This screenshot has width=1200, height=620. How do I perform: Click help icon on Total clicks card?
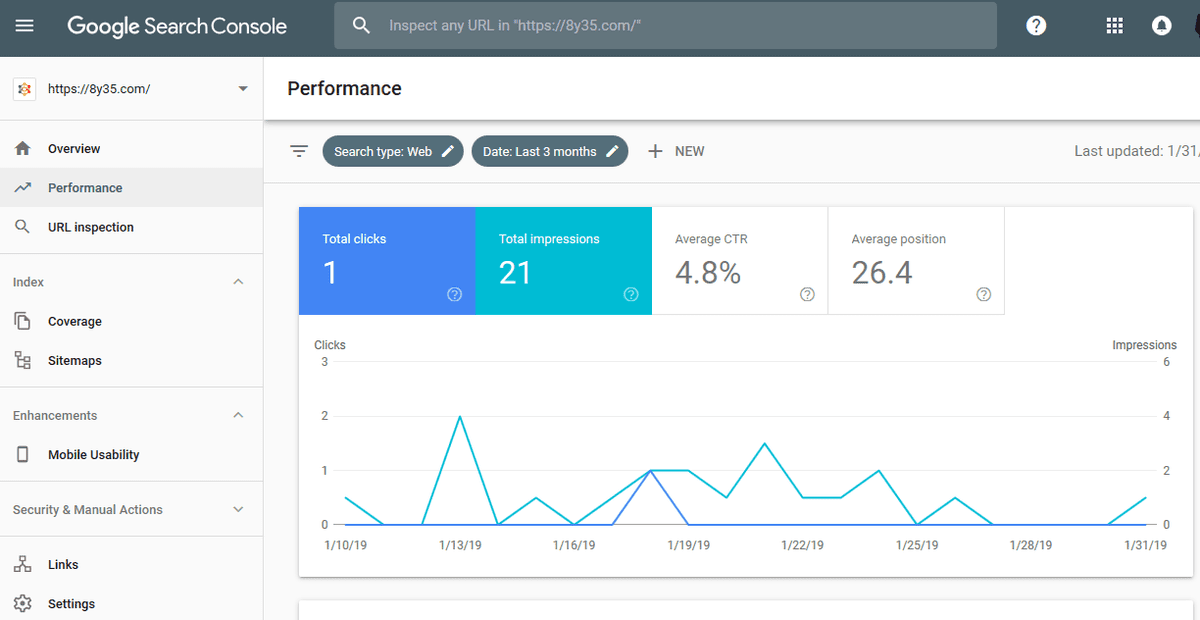coord(454,294)
